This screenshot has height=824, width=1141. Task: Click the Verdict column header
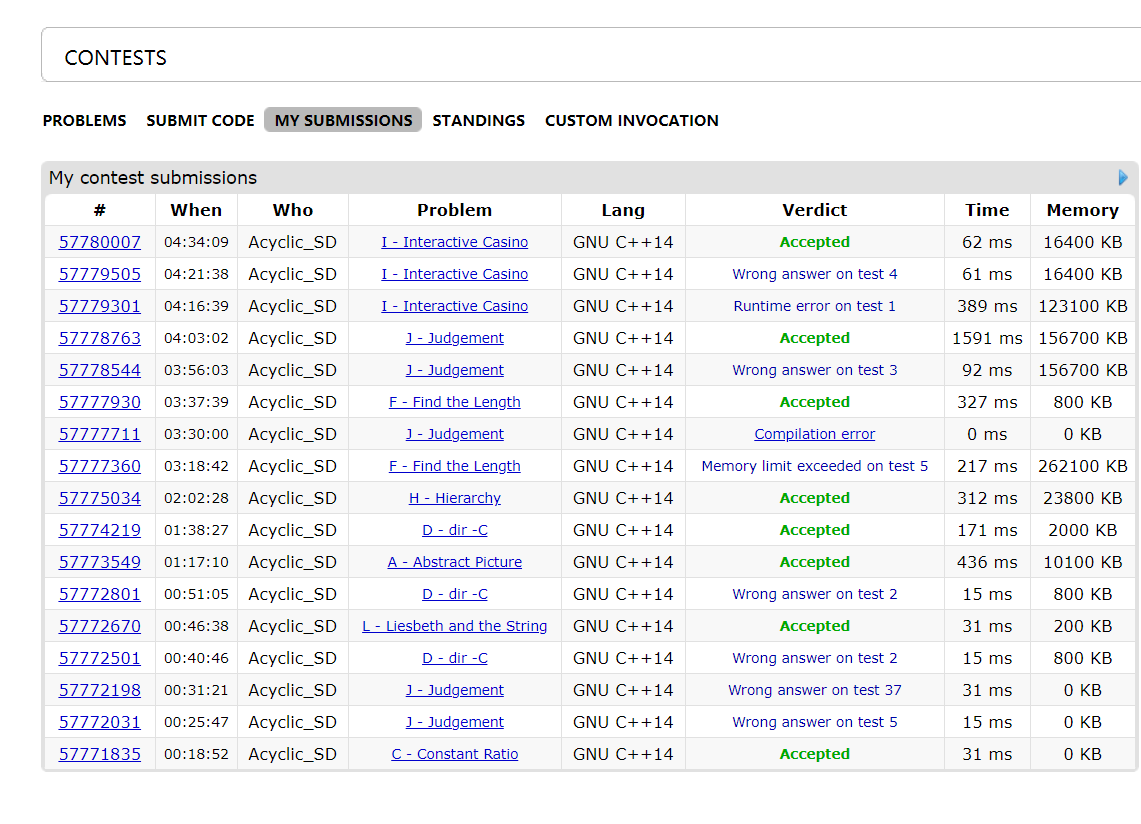[814, 210]
